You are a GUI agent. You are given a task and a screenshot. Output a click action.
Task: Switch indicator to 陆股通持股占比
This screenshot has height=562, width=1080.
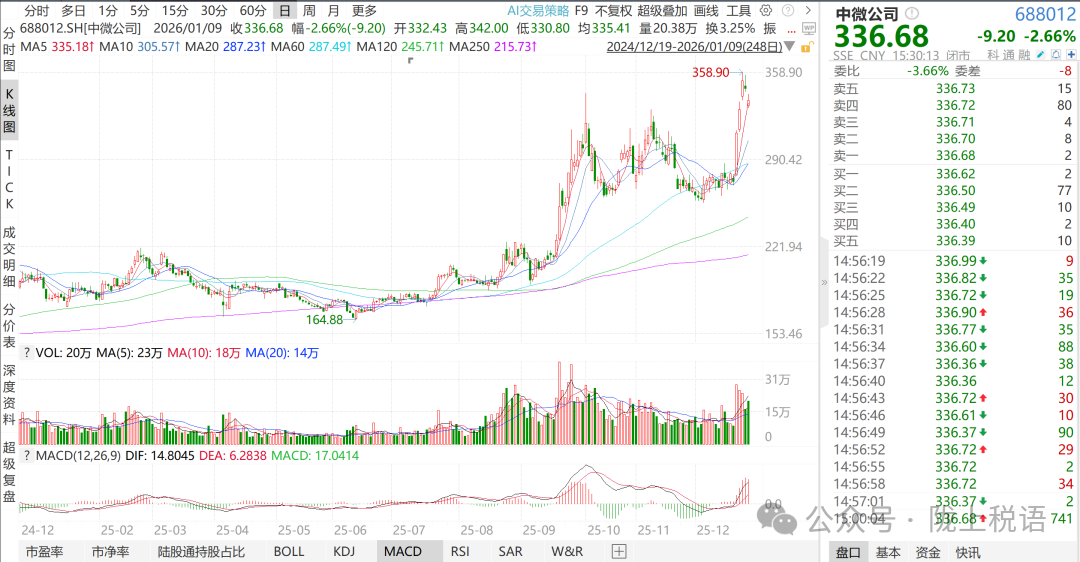(x=201, y=552)
